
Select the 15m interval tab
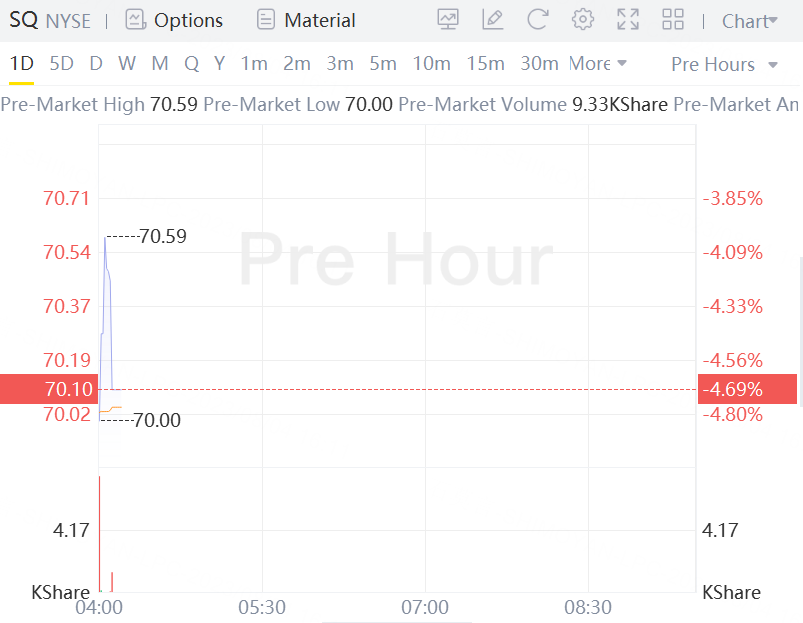(x=485, y=64)
